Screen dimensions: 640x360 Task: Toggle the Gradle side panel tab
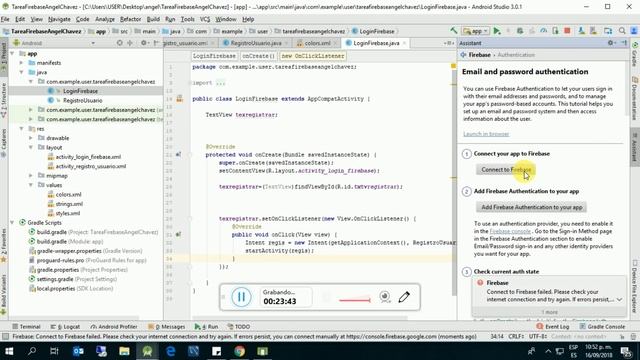636,54
